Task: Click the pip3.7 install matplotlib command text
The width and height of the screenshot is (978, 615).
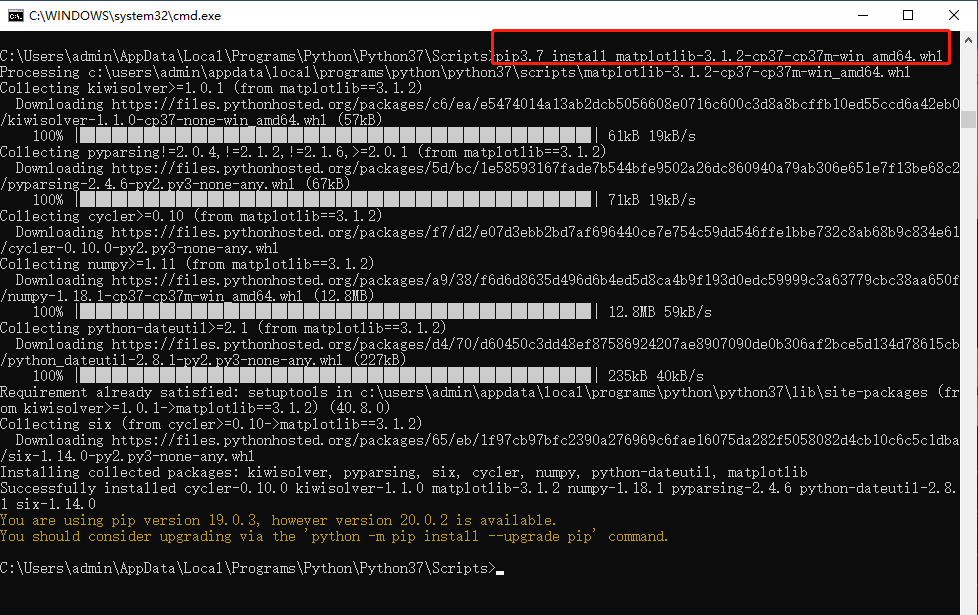Action: point(719,56)
